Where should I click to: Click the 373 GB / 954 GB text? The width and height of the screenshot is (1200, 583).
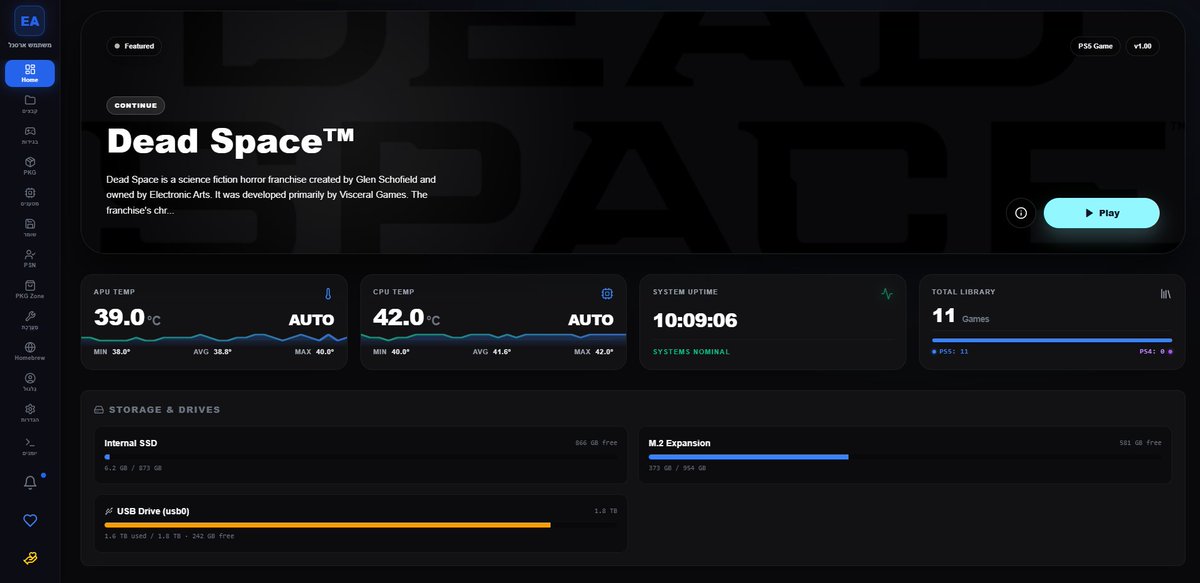pos(677,468)
